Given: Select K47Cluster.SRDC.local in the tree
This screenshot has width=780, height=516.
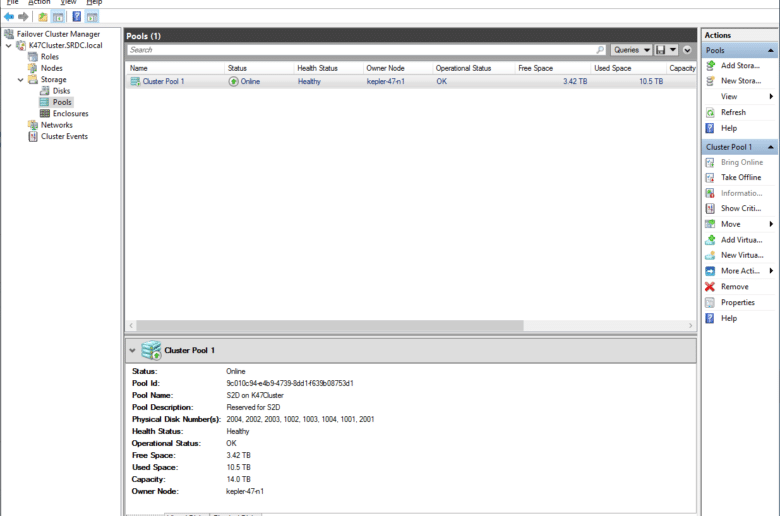Looking at the screenshot, I should 65,45.
